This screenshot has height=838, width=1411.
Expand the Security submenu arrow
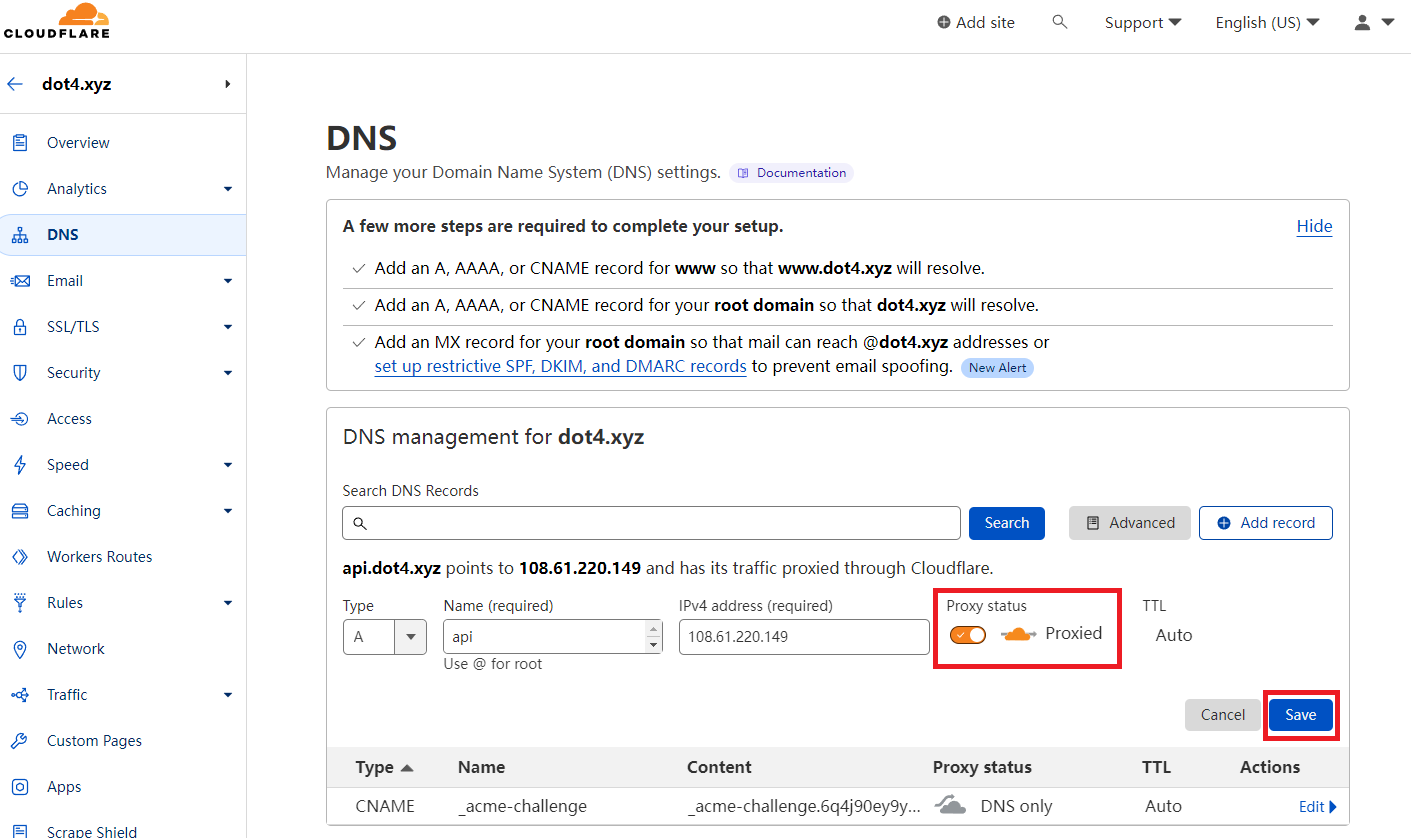pyautogui.click(x=228, y=373)
